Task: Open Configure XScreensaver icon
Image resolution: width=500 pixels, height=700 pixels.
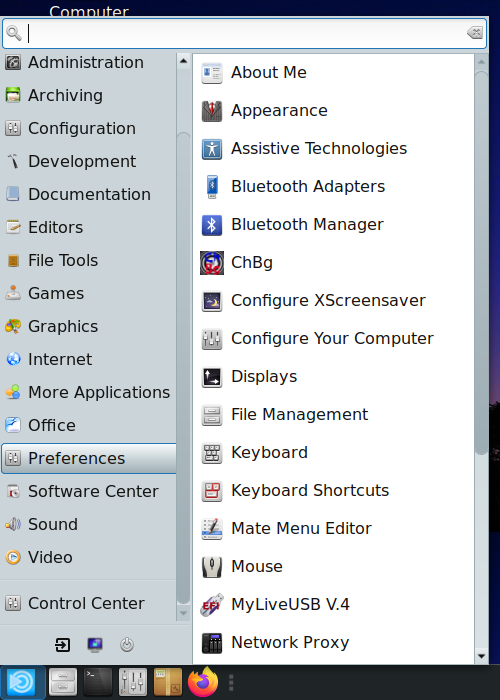Action: [212, 300]
